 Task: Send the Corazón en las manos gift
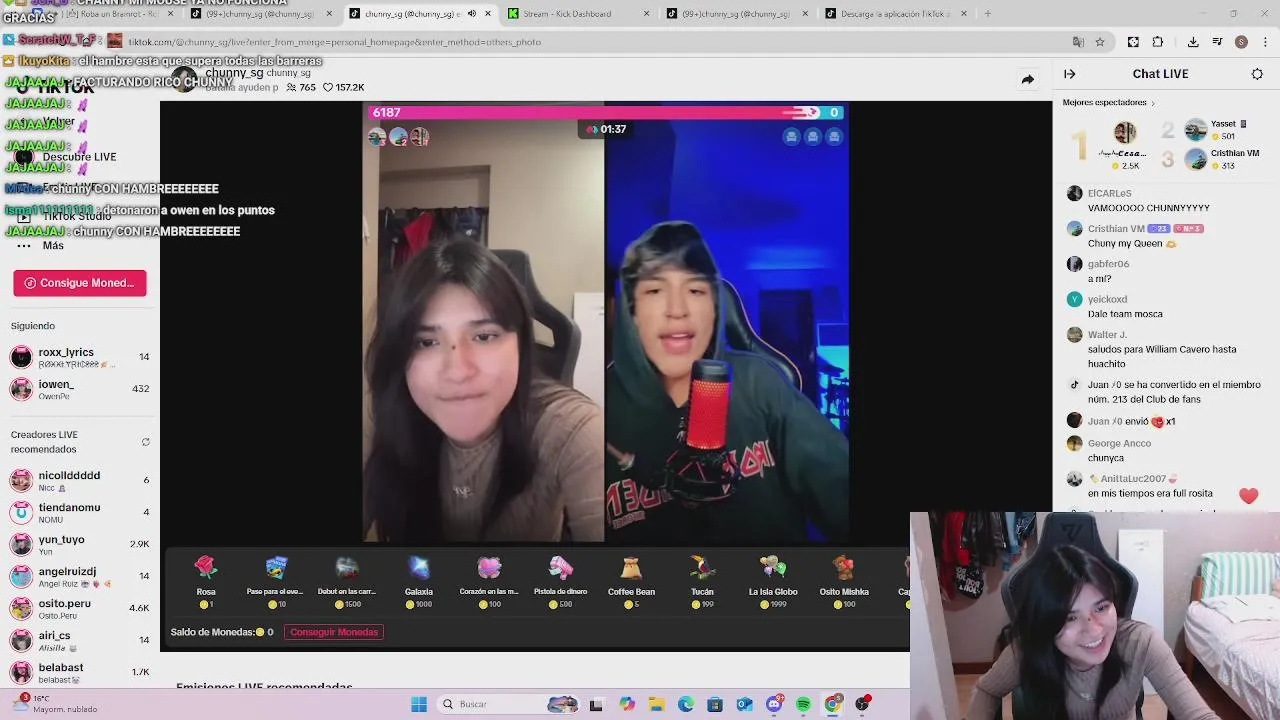(489, 581)
